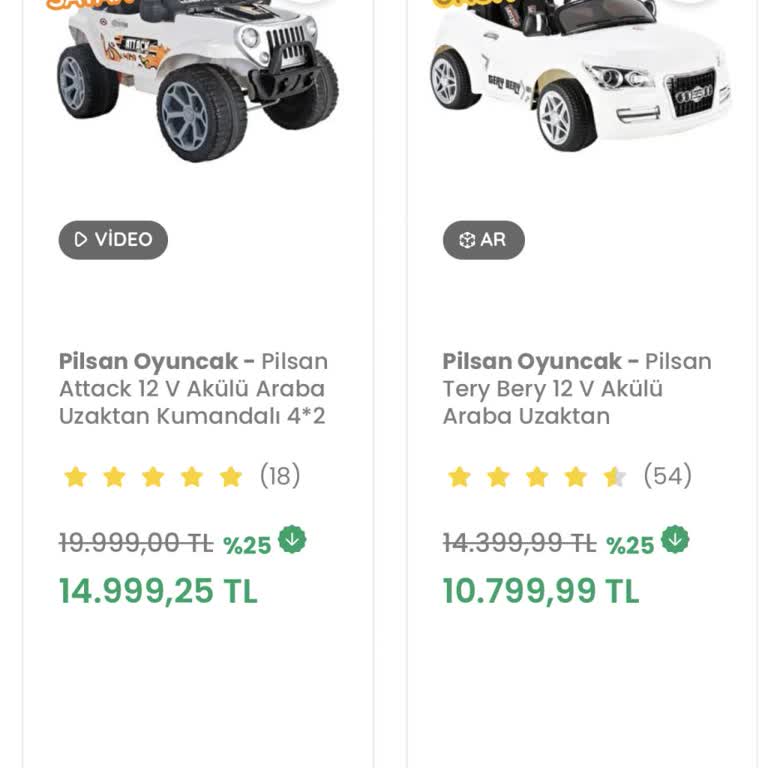Click the fifth star of Pilsan Attack rating
This screenshot has width=768, height=768.
pos(231,477)
